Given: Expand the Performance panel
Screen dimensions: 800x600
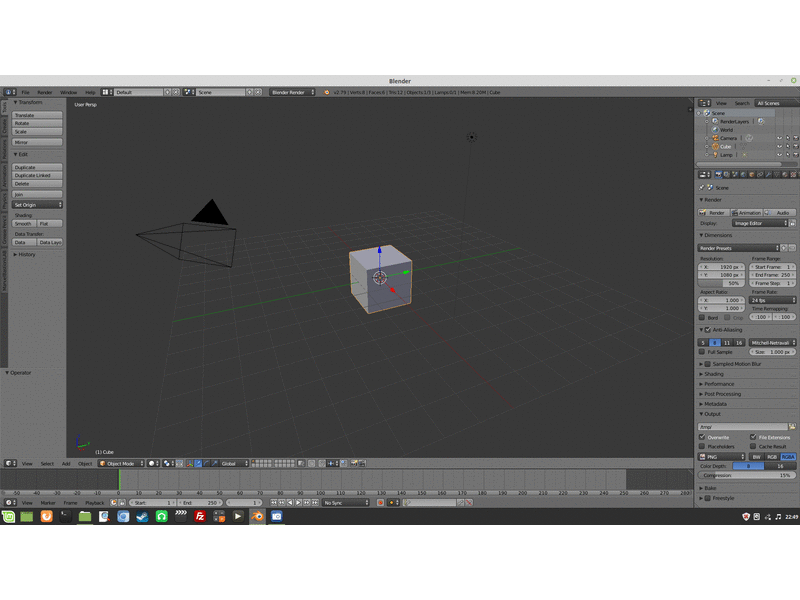Looking at the screenshot, I should [719, 384].
